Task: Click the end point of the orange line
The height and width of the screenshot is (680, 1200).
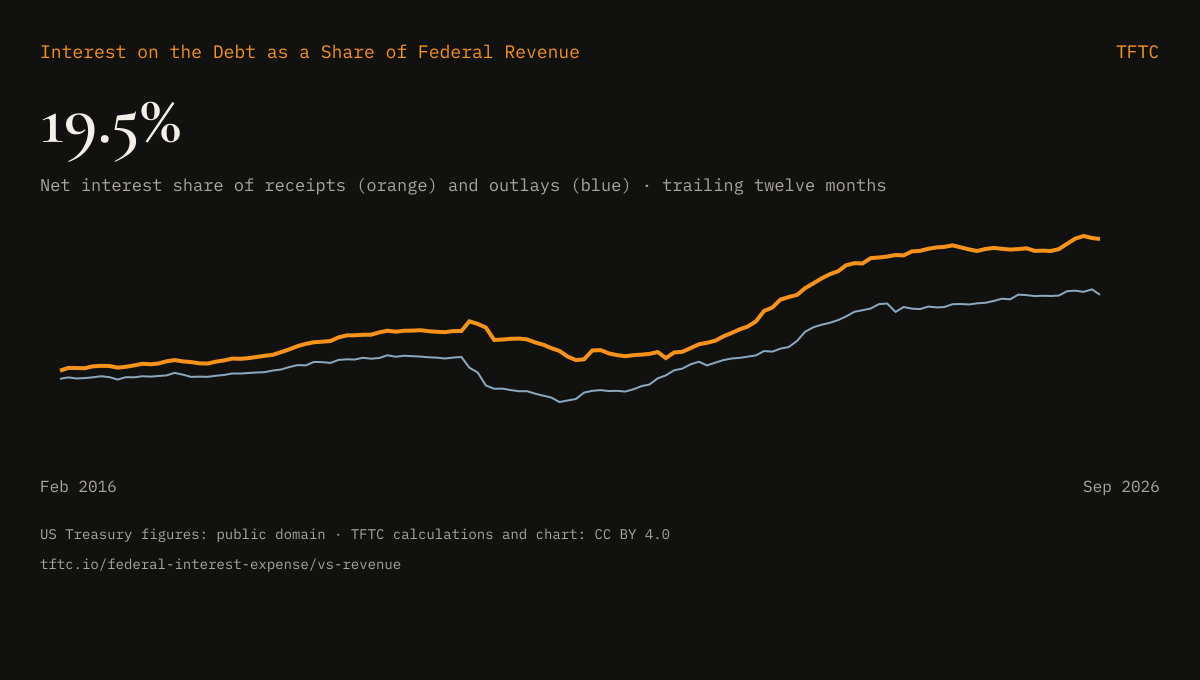Action: click(1099, 239)
